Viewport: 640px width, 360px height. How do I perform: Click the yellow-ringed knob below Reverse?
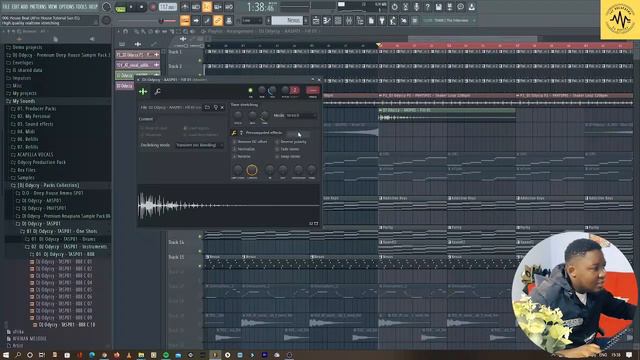pyautogui.click(x=252, y=170)
